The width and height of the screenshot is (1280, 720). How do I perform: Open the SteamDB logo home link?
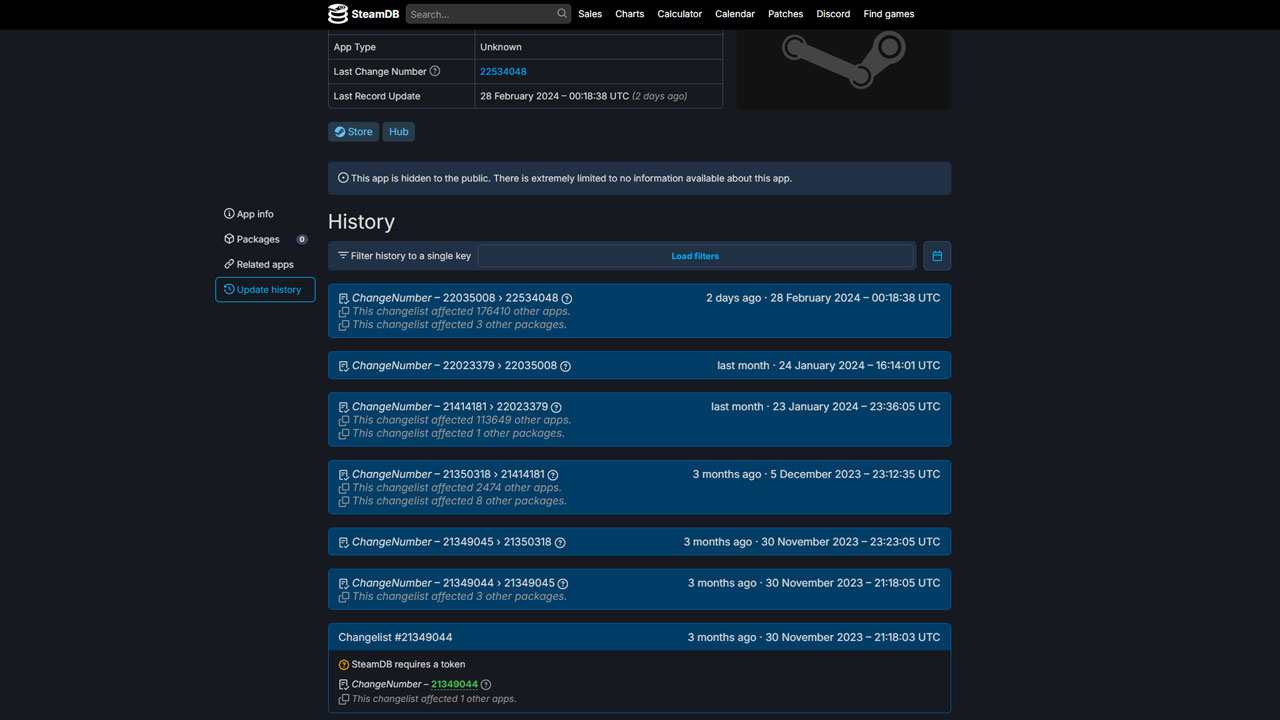tap(364, 14)
